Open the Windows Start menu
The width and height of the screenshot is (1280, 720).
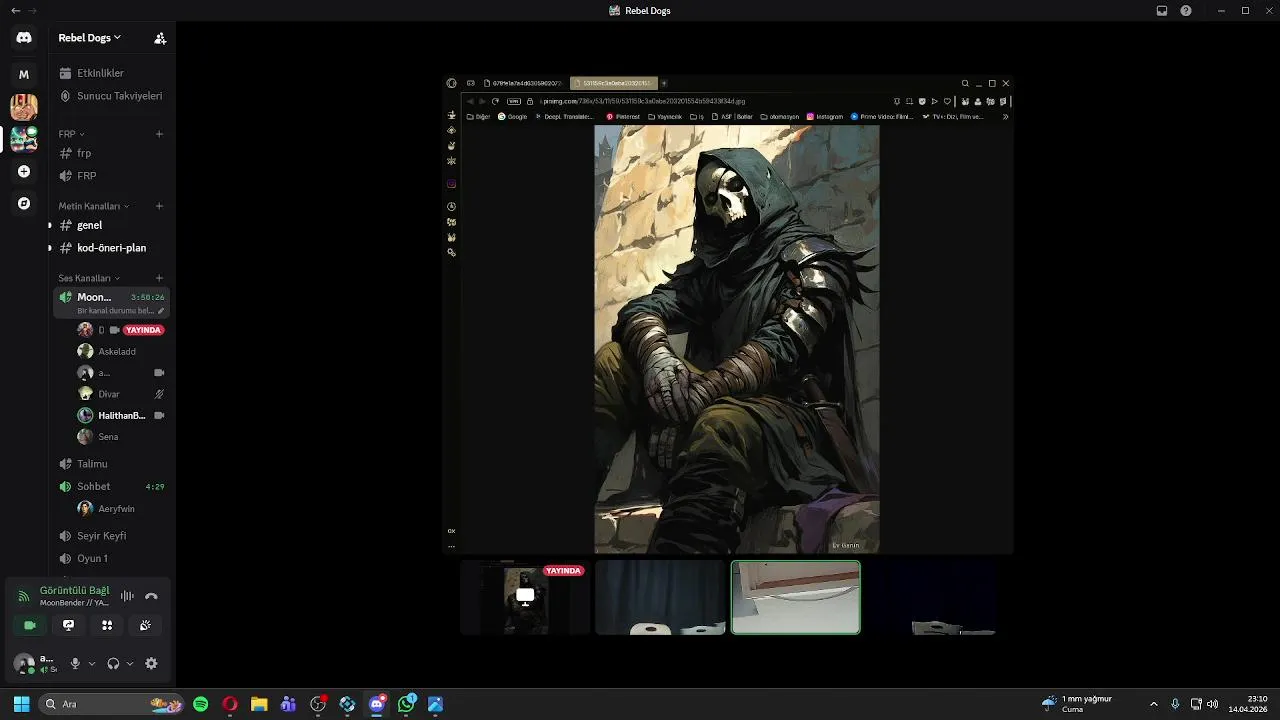[x=21, y=704]
